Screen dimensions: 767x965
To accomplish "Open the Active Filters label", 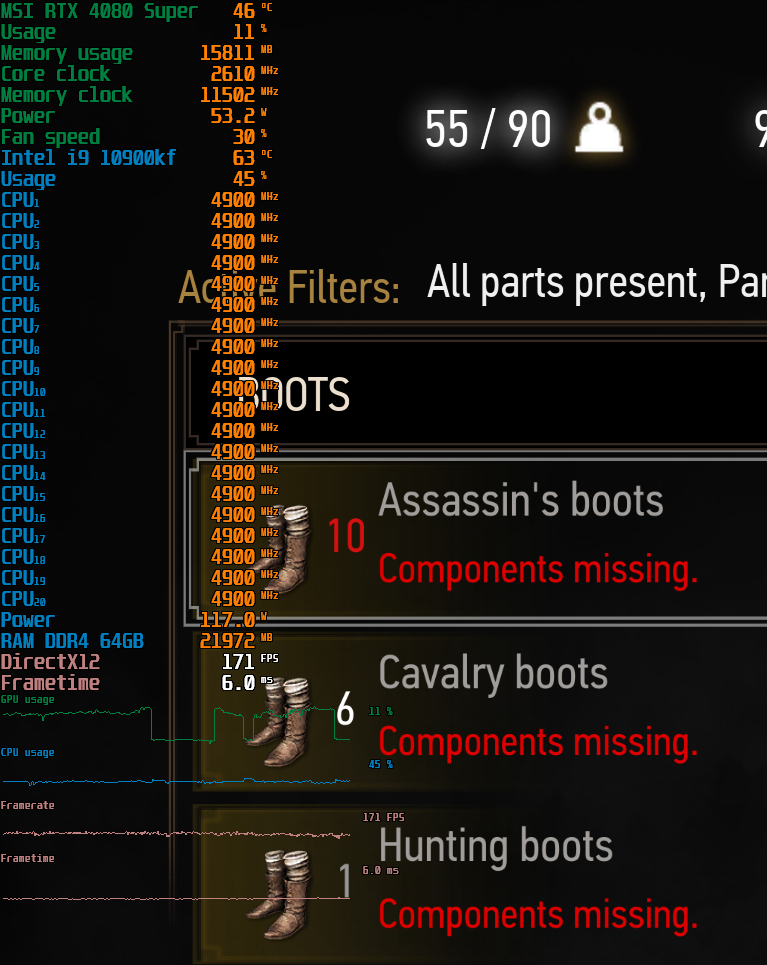I will 289,287.
